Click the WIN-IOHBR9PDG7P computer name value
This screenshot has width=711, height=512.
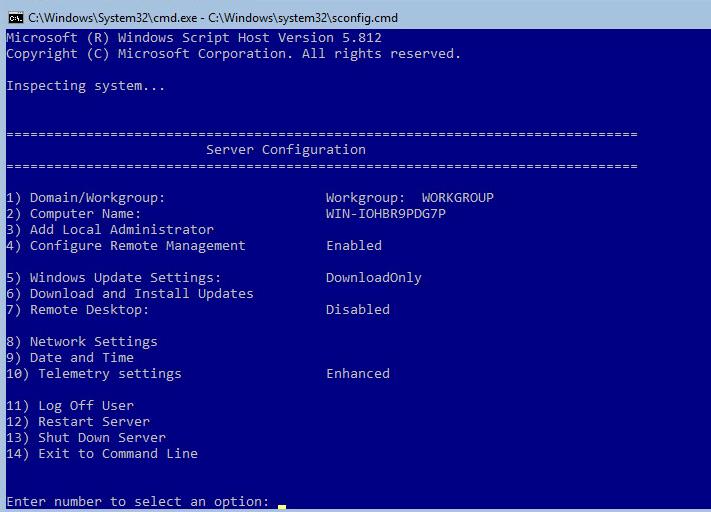[x=385, y=214]
